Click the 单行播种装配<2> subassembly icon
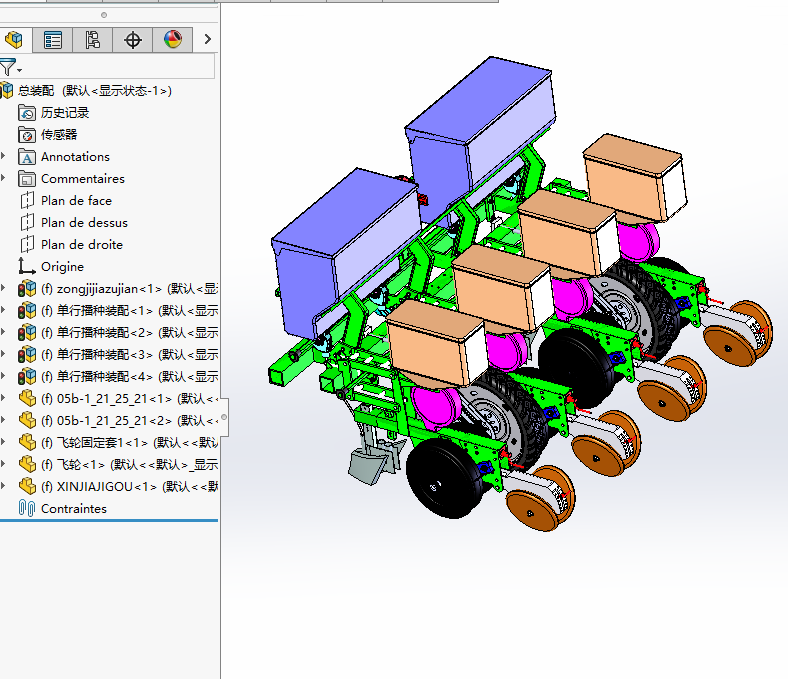Viewport: 788px width, 679px height. (27, 333)
